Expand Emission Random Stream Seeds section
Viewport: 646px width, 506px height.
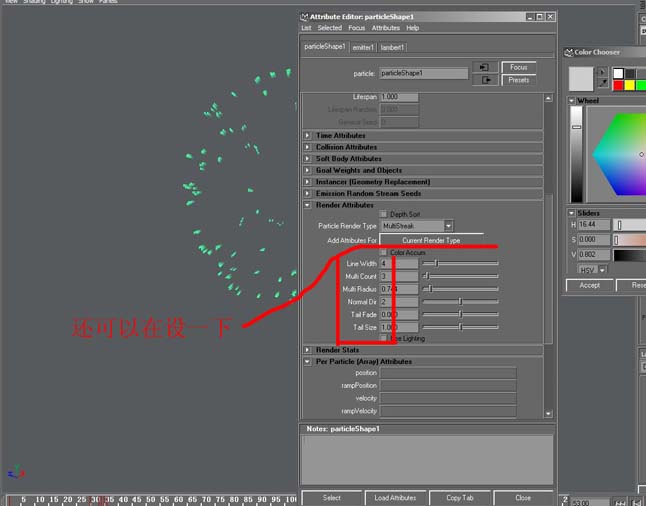pyautogui.click(x=307, y=193)
